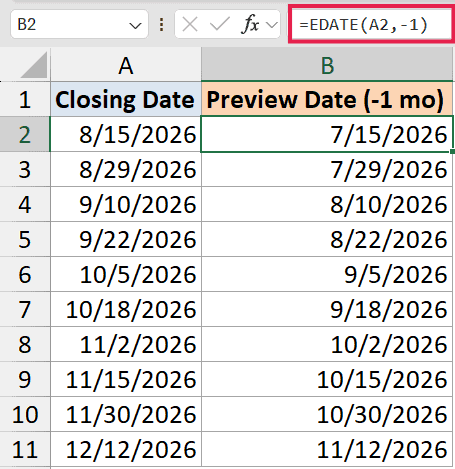Click the three-dot handle beside the Name Box
The width and height of the screenshot is (455, 469).
pyautogui.click(x=161, y=25)
